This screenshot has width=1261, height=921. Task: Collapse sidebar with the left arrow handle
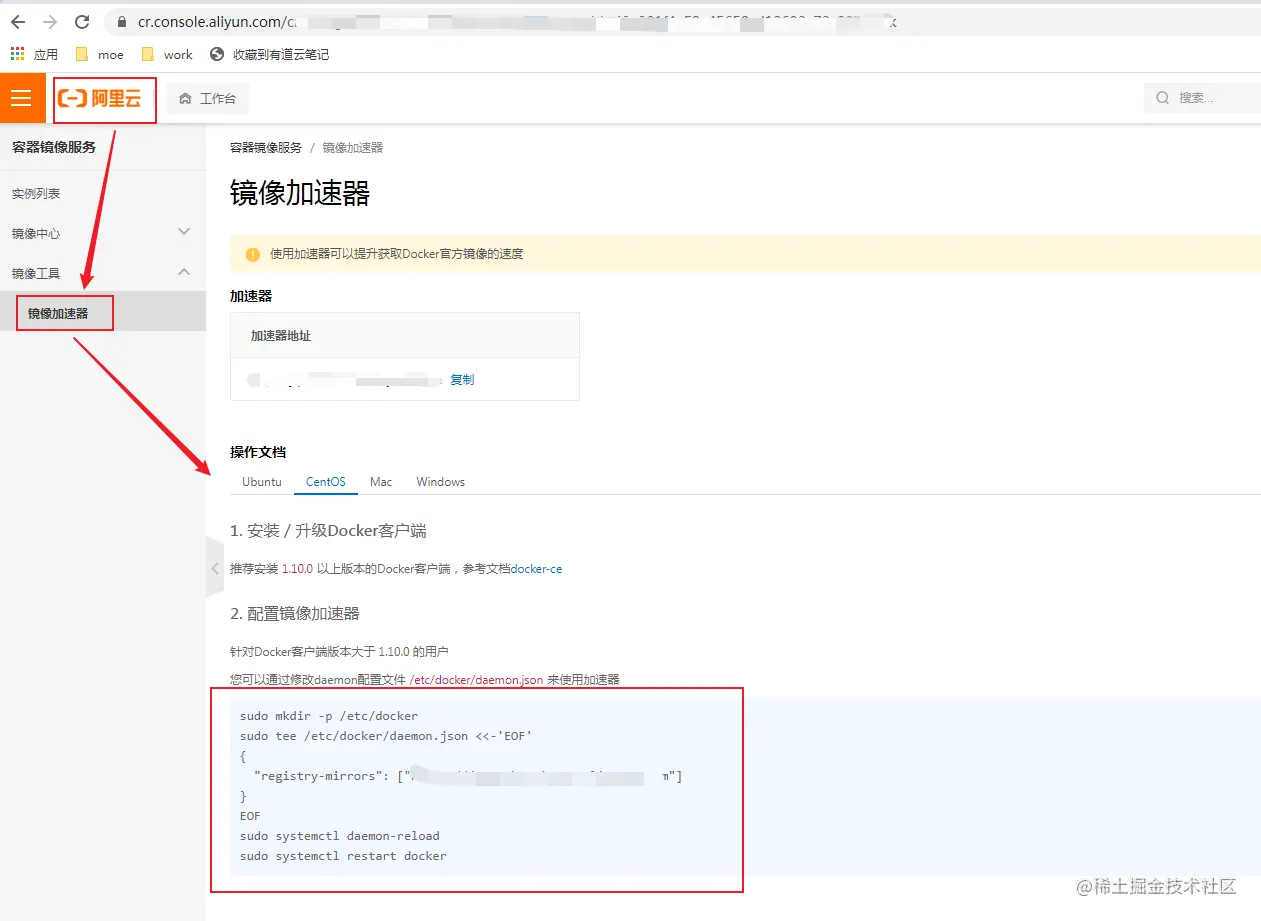214,567
